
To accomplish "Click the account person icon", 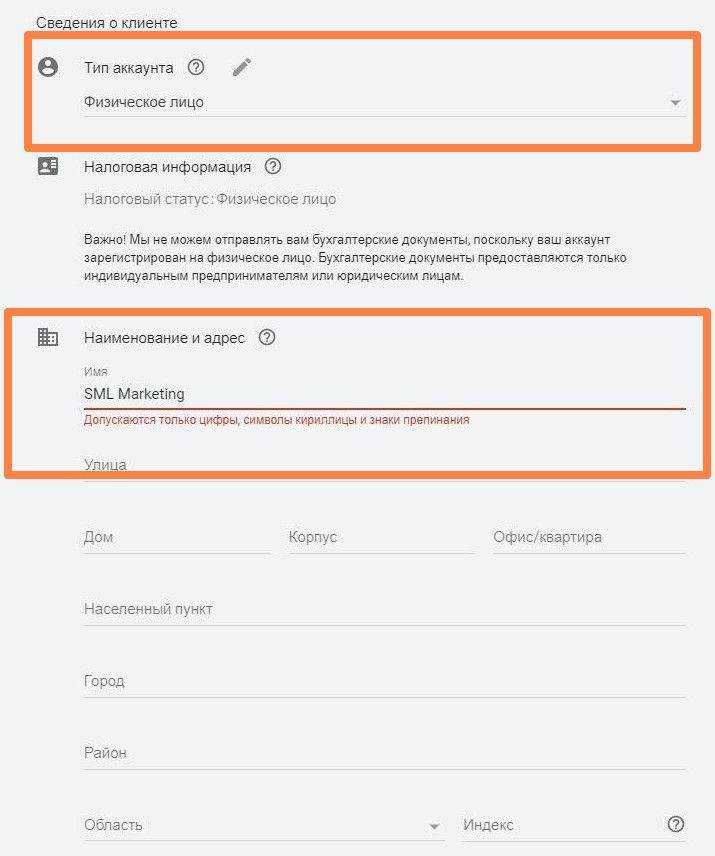I will [48, 67].
